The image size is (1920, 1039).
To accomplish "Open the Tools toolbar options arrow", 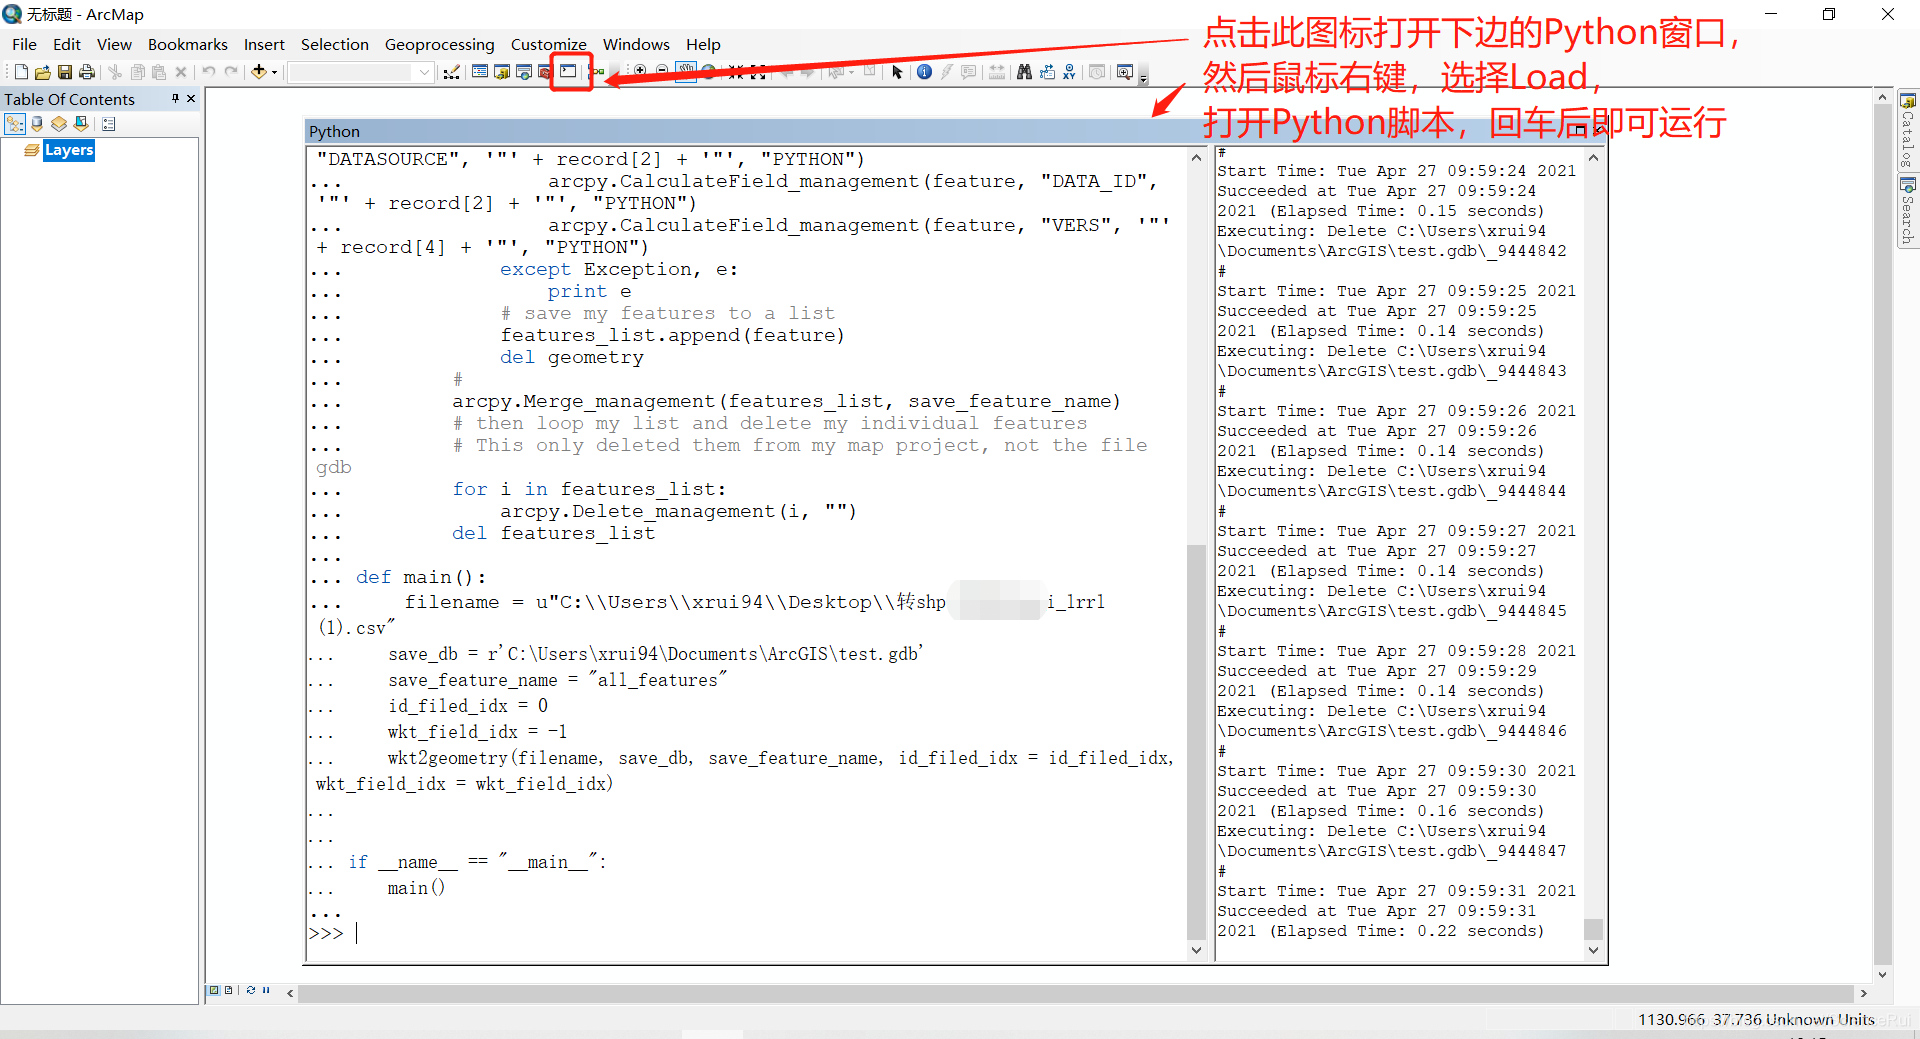I will 1143,79.
